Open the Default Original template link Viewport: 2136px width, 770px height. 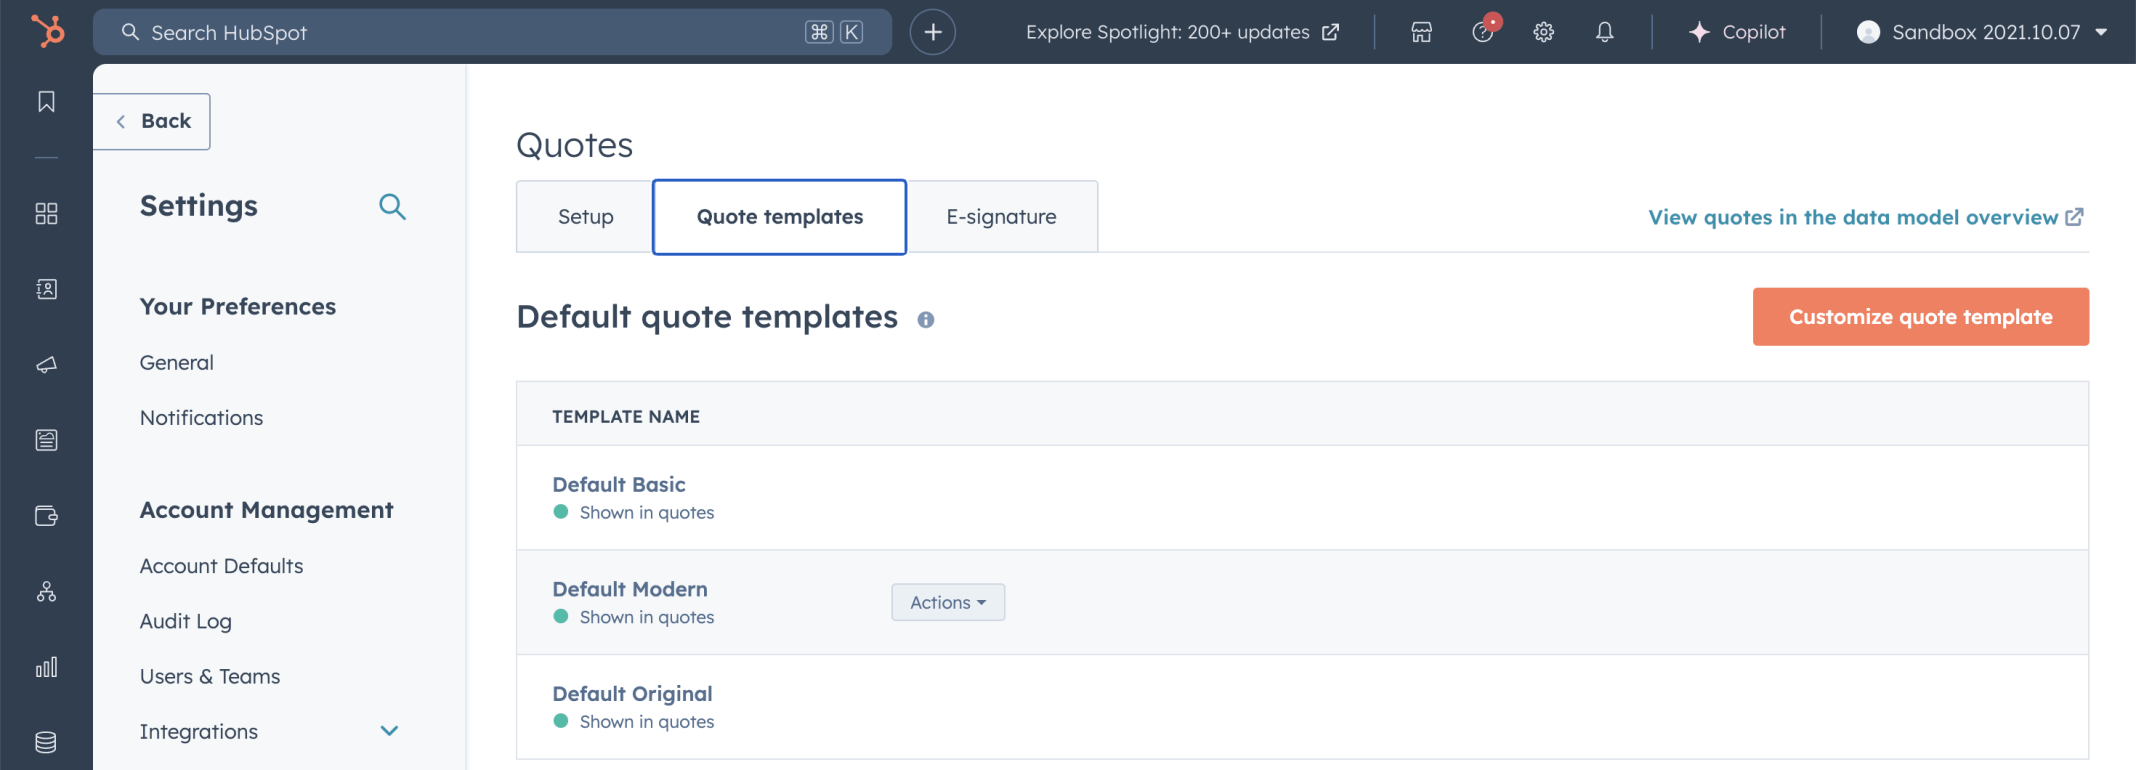pos(633,694)
